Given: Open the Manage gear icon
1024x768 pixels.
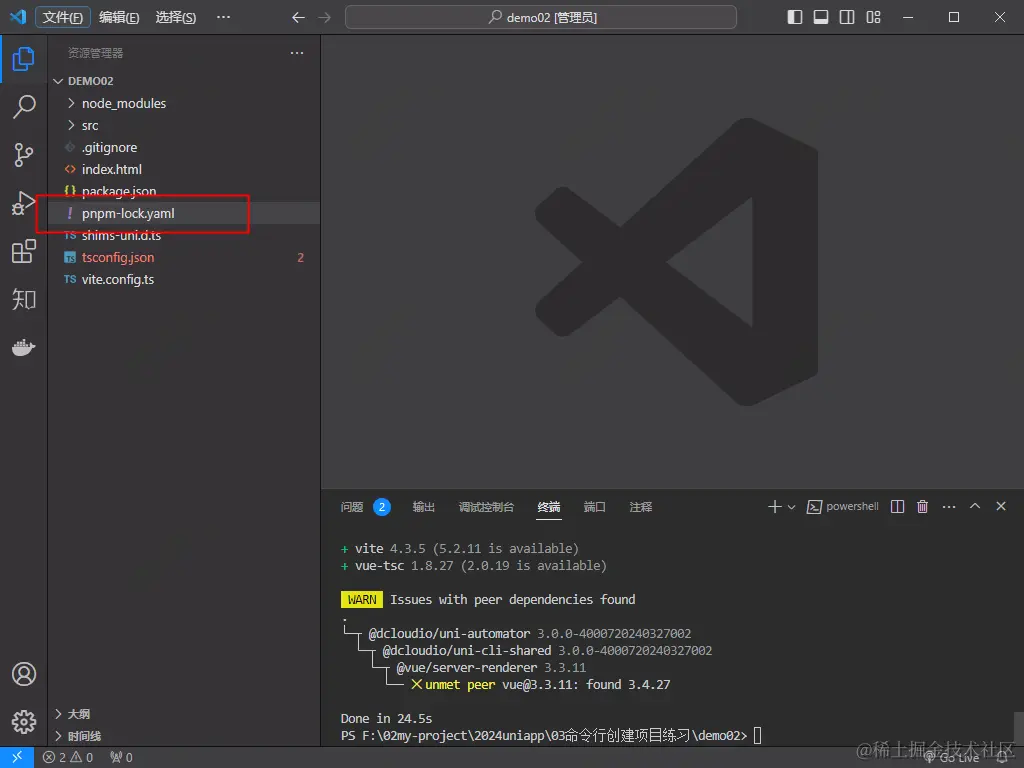Looking at the screenshot, I should pos(24,722).
